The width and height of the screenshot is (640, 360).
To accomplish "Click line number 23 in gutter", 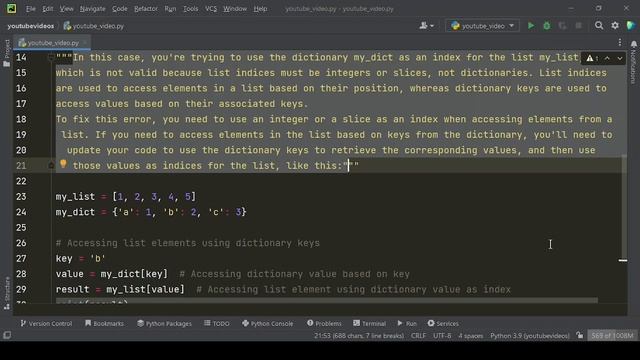I will (x=21, y=197).
